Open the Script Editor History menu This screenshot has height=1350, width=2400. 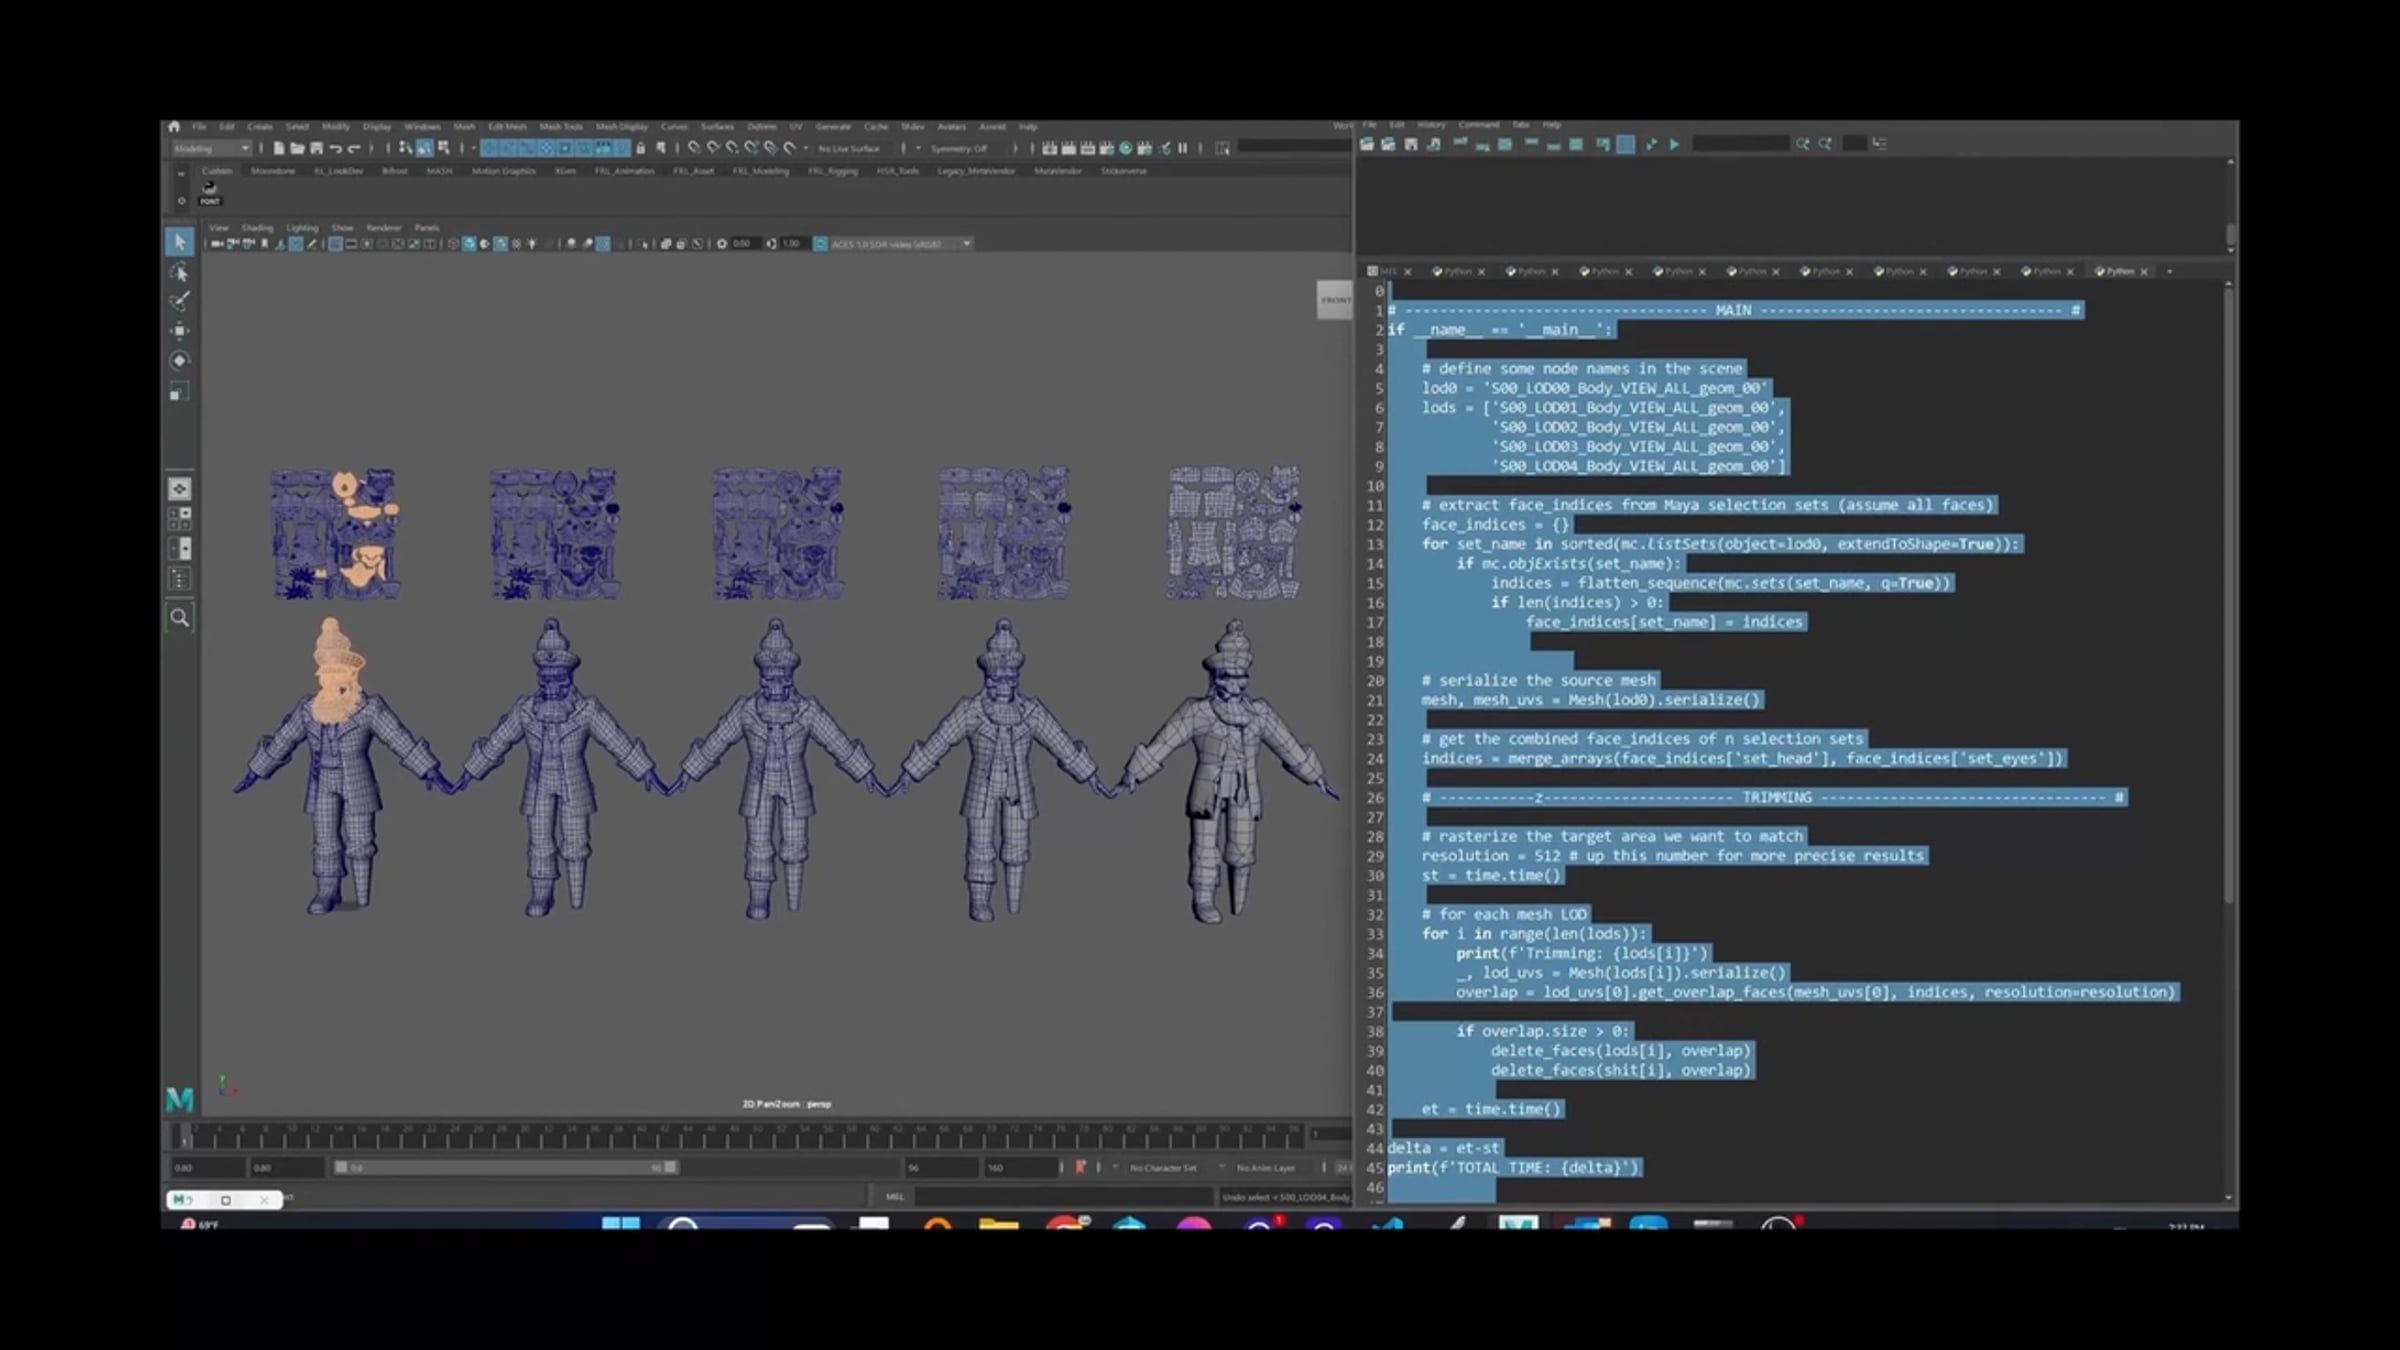click(1431, 125)
